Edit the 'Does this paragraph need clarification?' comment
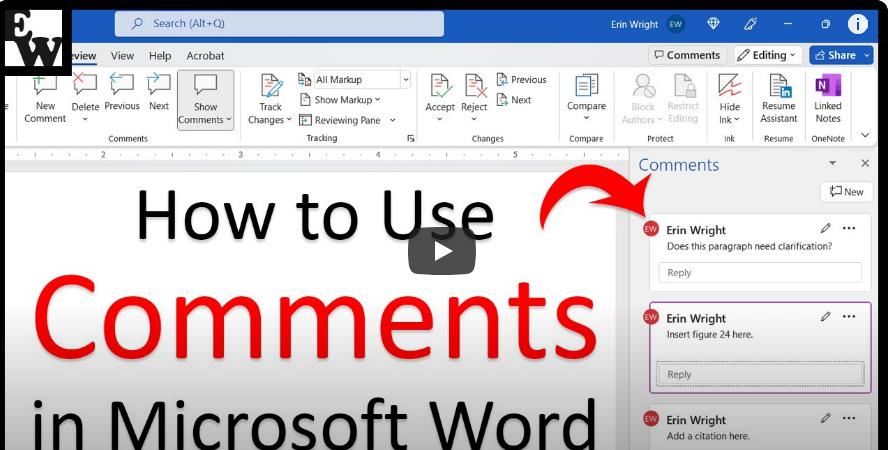Viewport: 888px width, 450px height. [x=826, y=228]
